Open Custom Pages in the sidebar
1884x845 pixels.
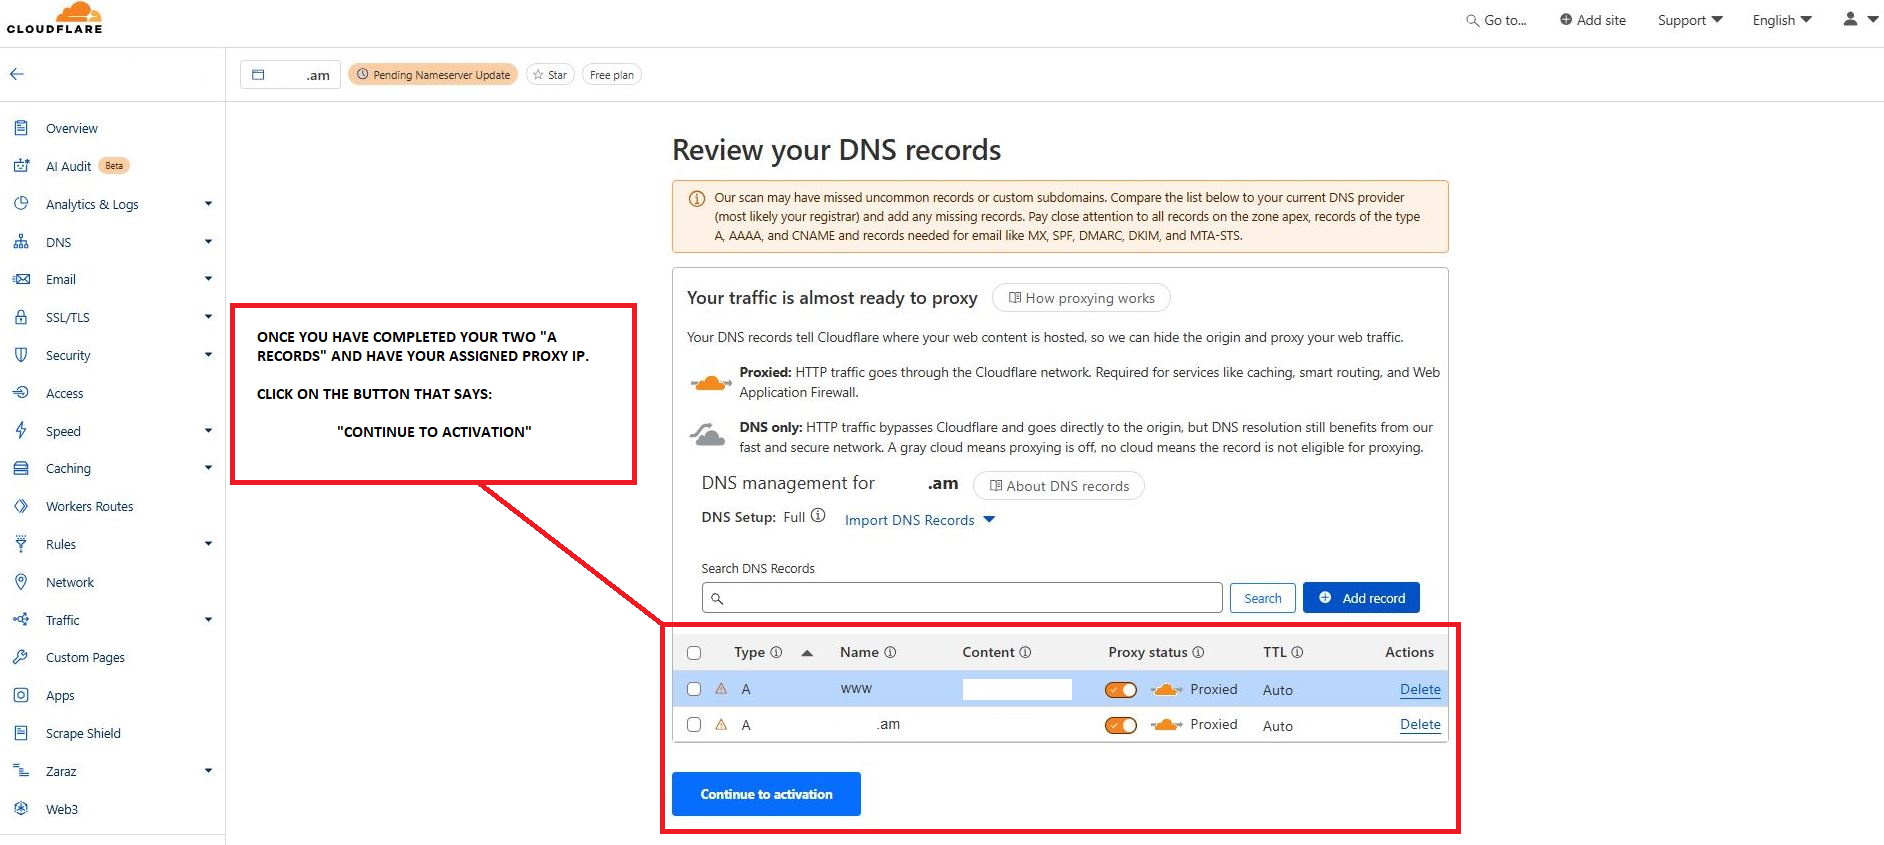[x=85, y=657]
